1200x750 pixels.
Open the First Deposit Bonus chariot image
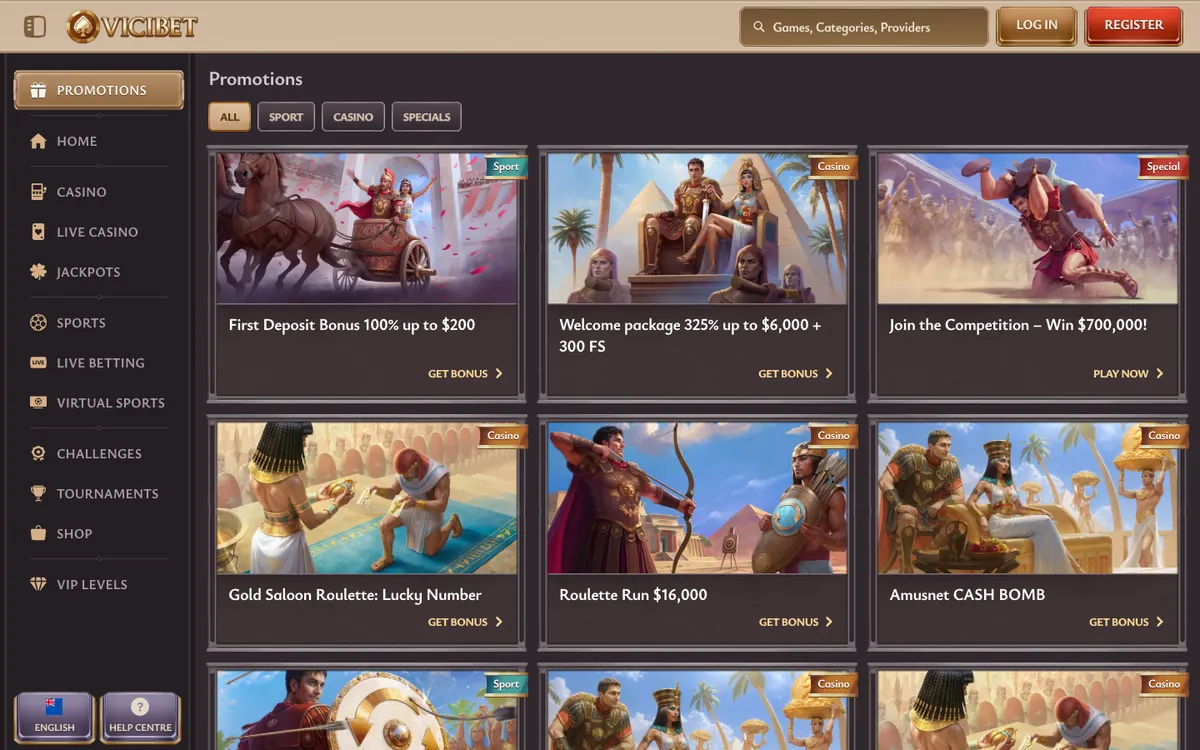pos(367,228)
